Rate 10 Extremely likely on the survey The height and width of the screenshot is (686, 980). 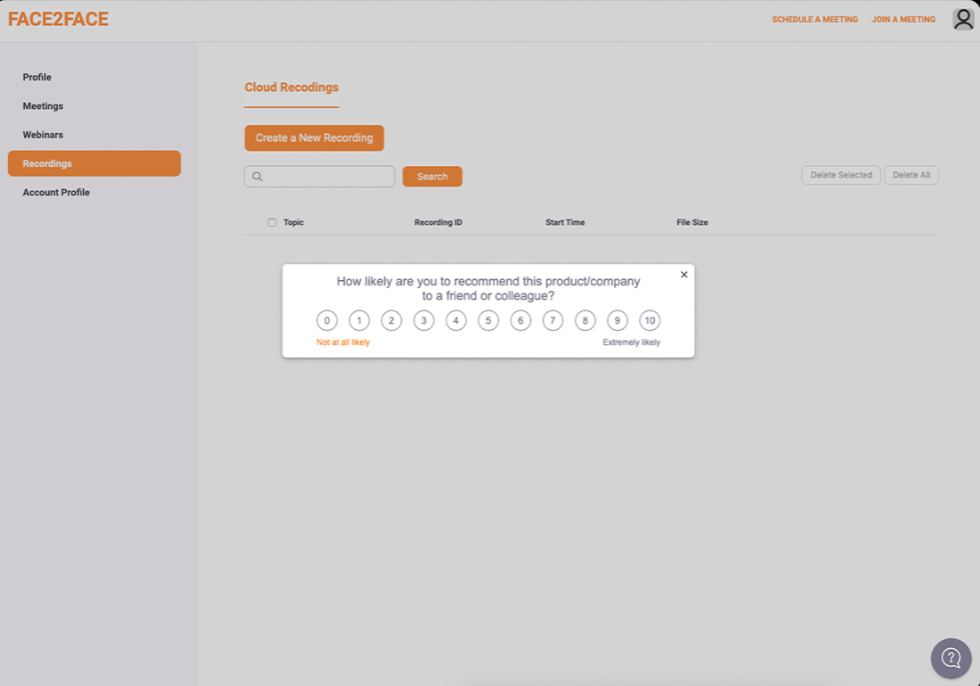click(x=650, y=320)
